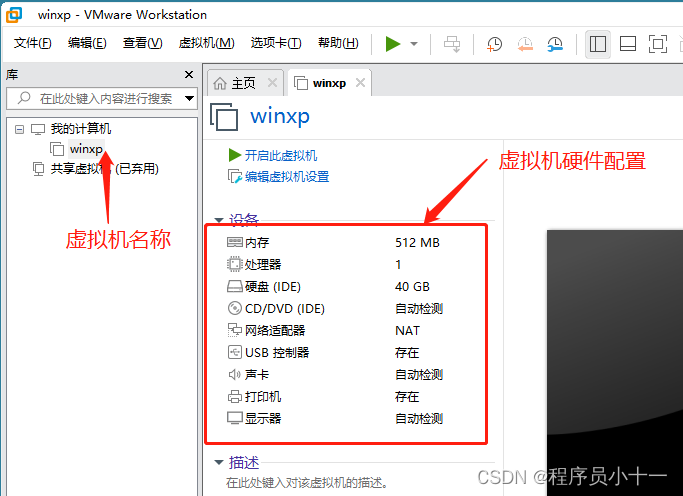Click the speaker icon beside 声卡

point(234,374)
